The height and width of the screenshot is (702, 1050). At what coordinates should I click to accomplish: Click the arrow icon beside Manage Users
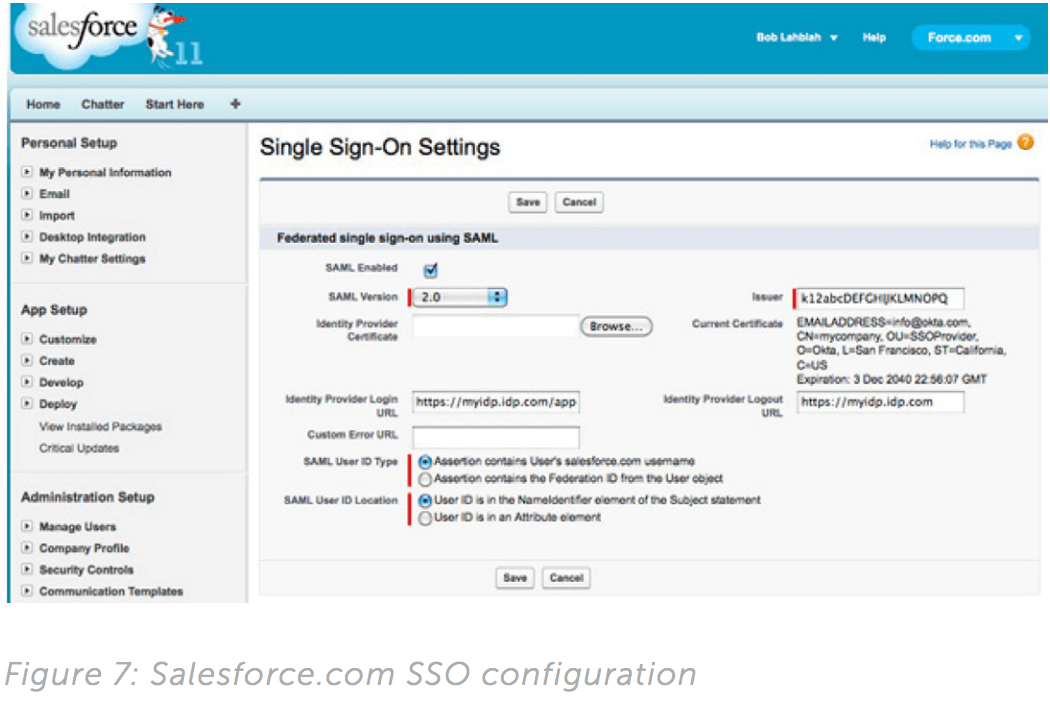(x=27, y=527)
